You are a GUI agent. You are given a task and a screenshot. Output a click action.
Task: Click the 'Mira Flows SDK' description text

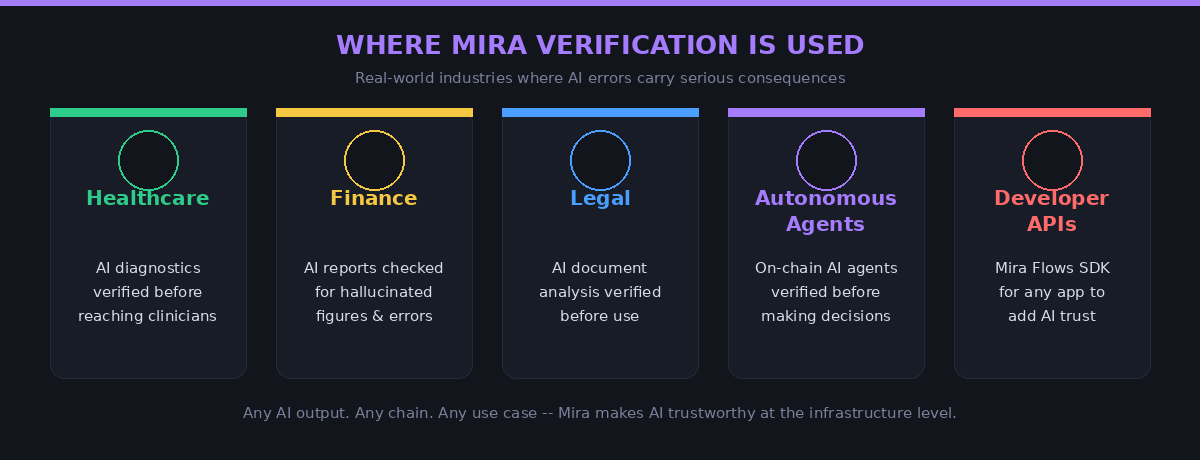(x=1052, y=292)
